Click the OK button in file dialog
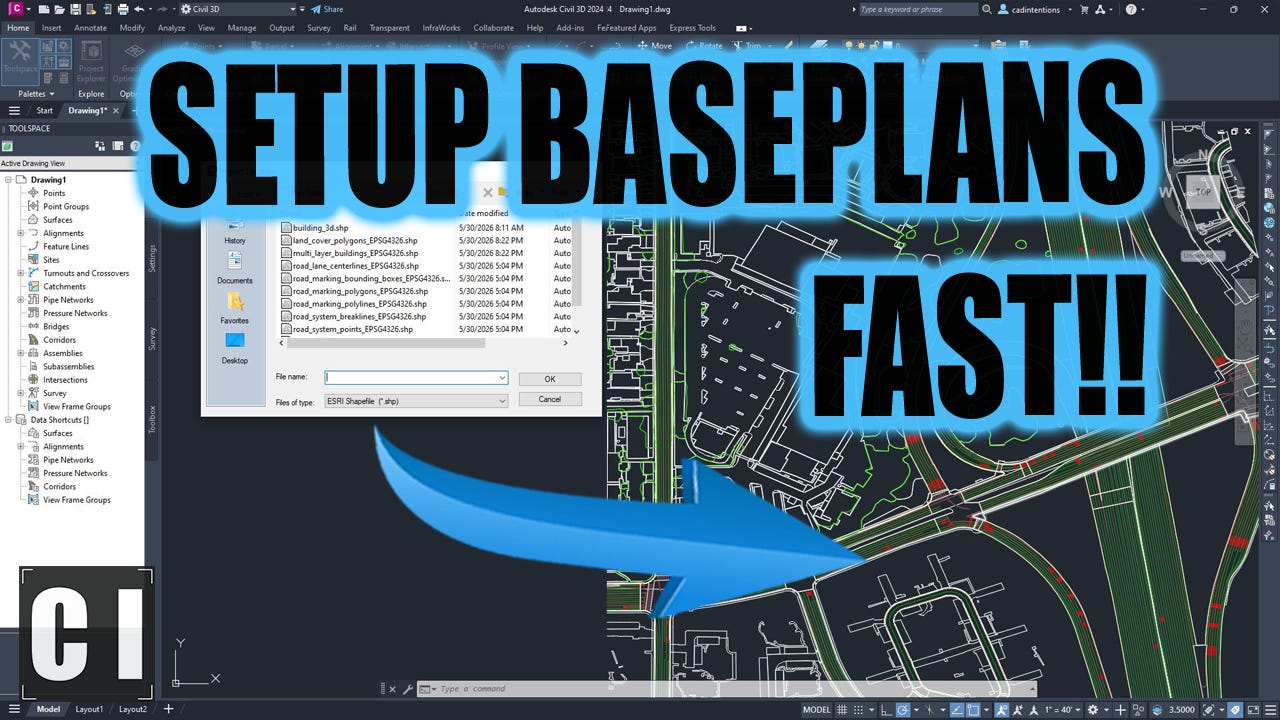The height and width of the screenshot is (720, 1280). pyautogui.click(x=550, y=379)
